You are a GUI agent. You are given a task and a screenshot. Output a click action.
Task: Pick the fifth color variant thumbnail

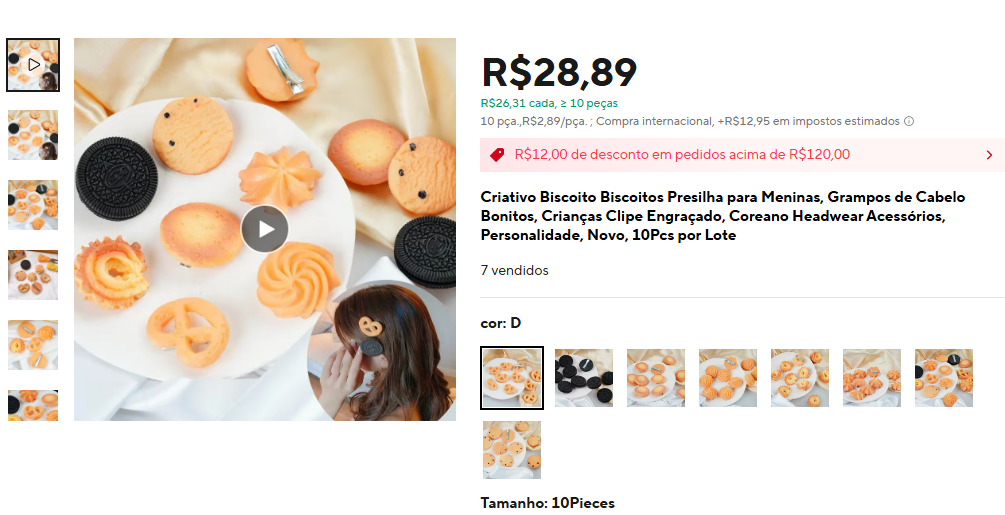point(800,378)
